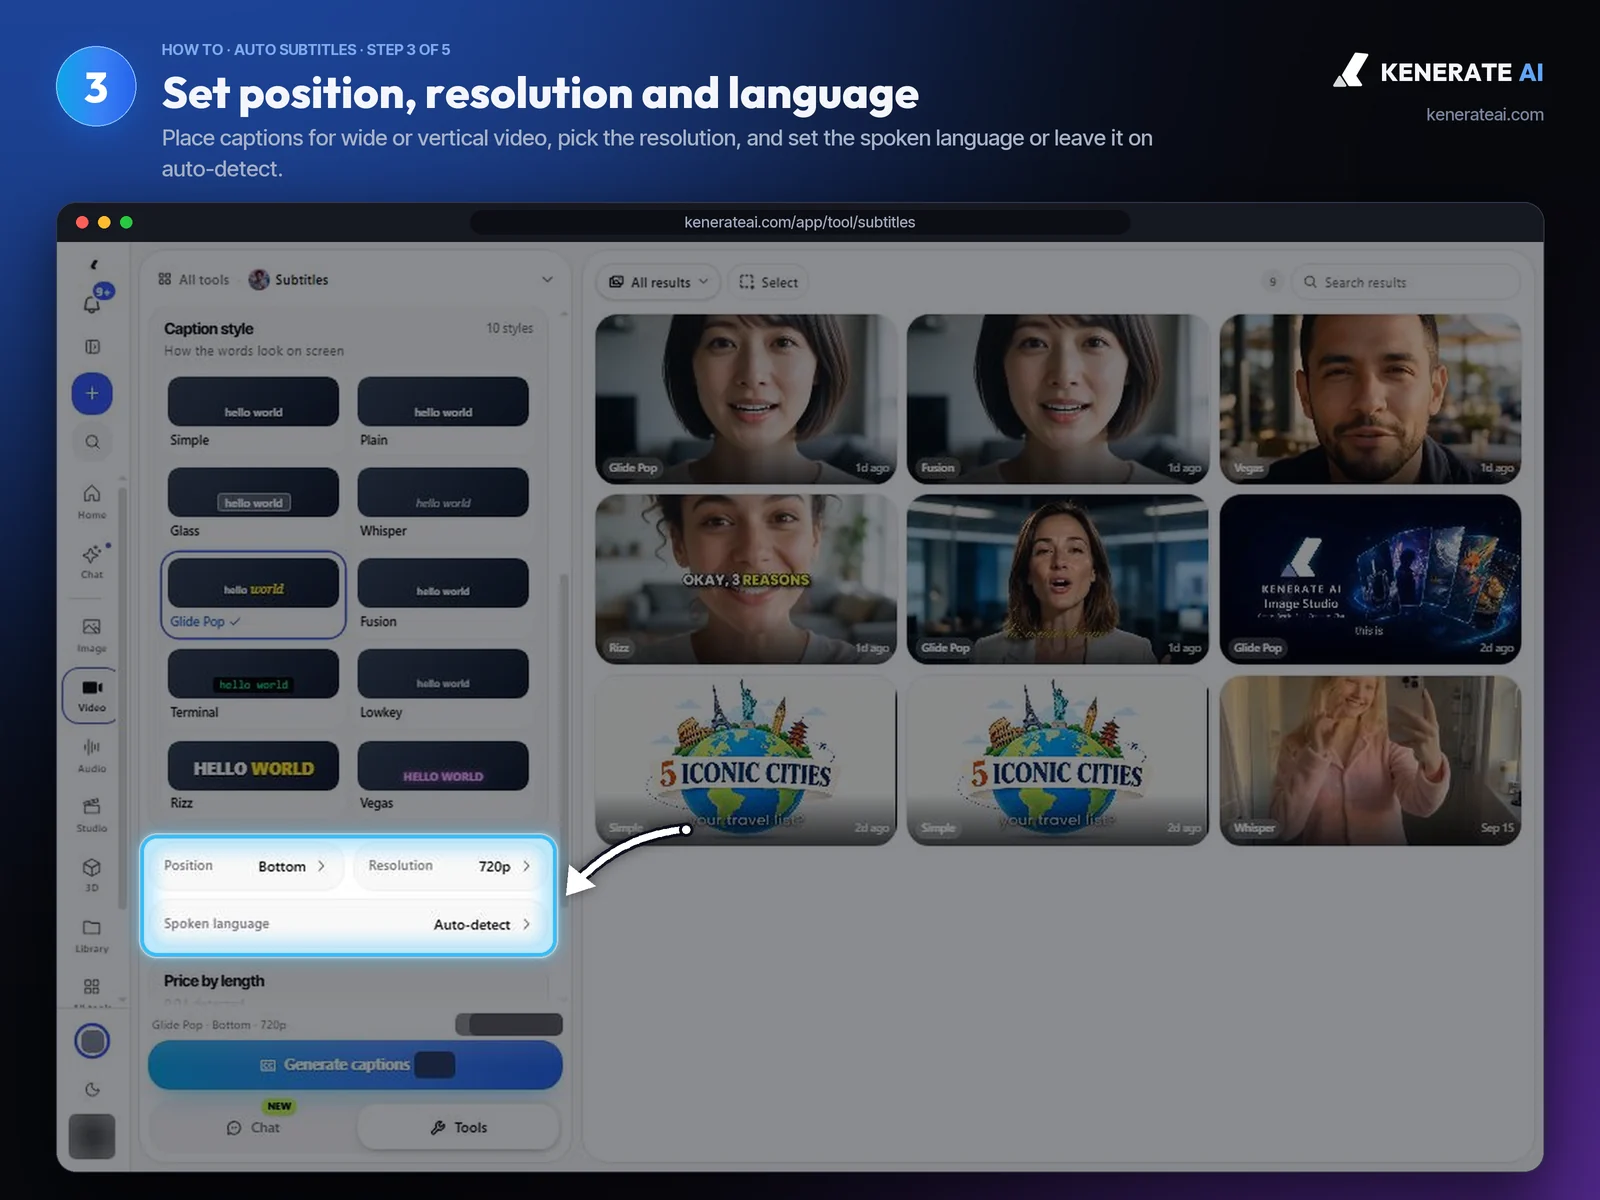Screen dimensions: 1600x1200
Task: Select the Terminal caption style
Action: [x=253, y=685]
